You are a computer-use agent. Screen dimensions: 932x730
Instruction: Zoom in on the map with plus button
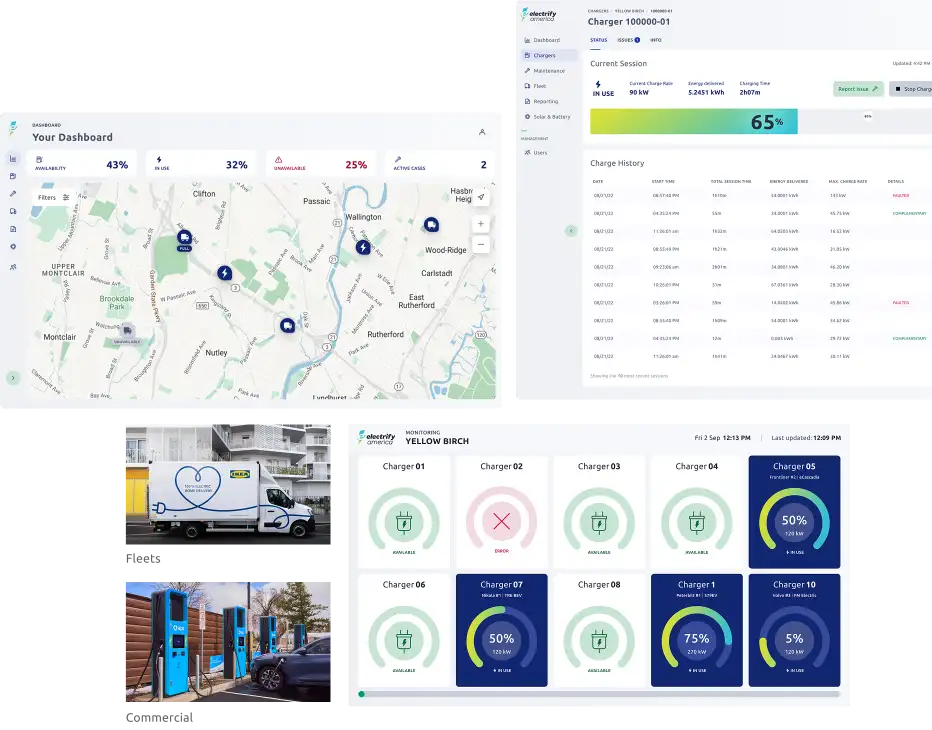point(481,224)
